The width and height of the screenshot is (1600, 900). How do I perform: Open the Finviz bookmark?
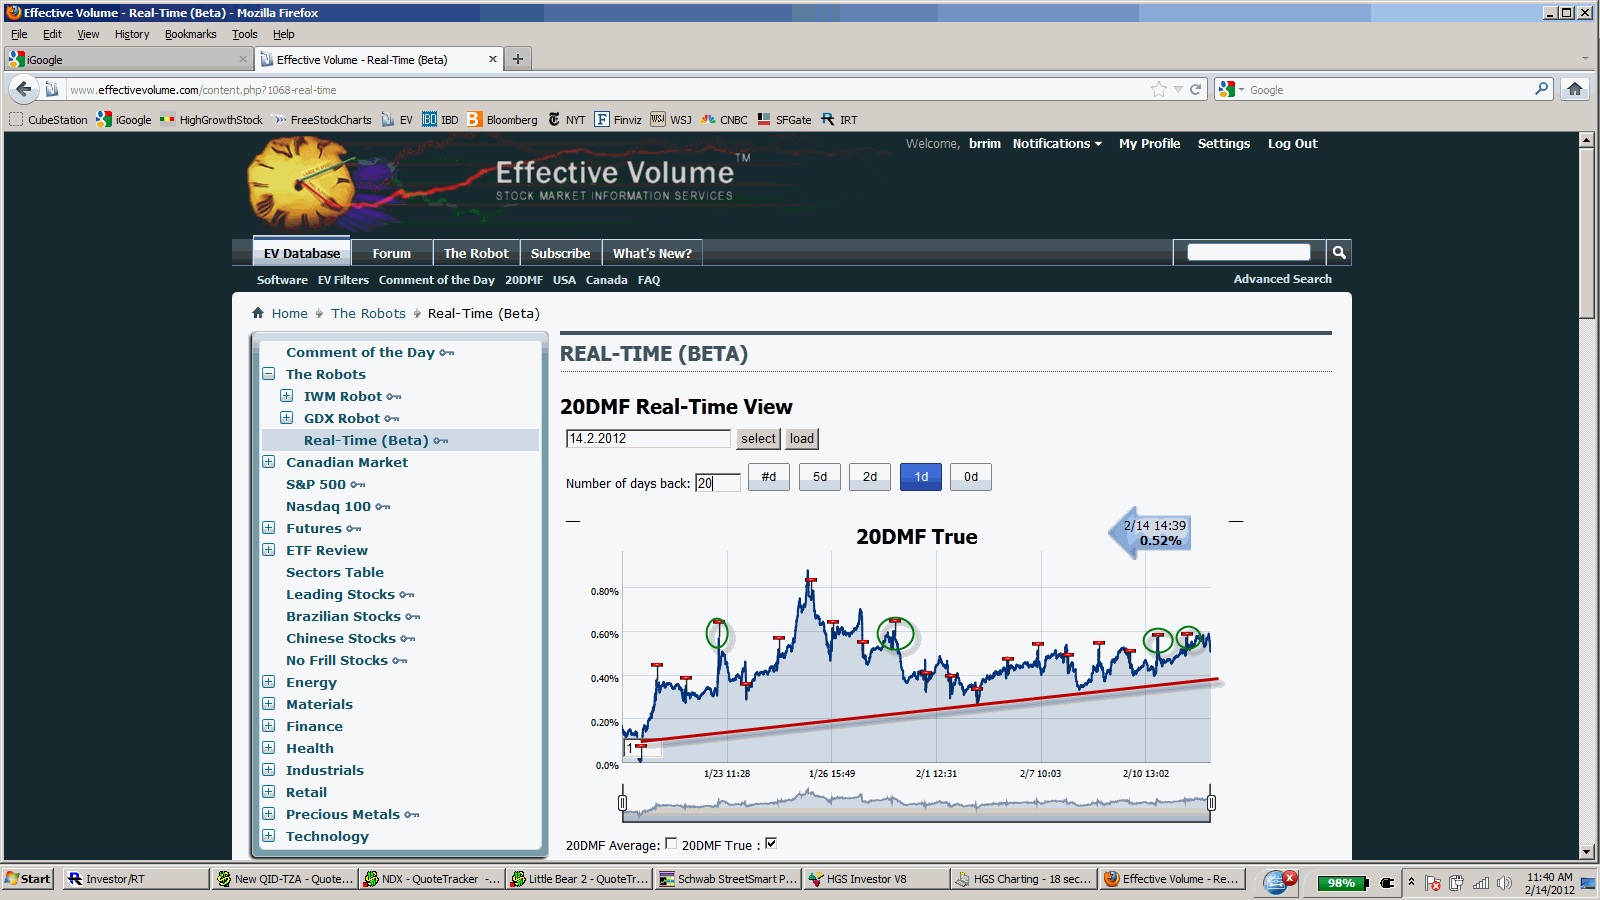(x=618, y=119)
